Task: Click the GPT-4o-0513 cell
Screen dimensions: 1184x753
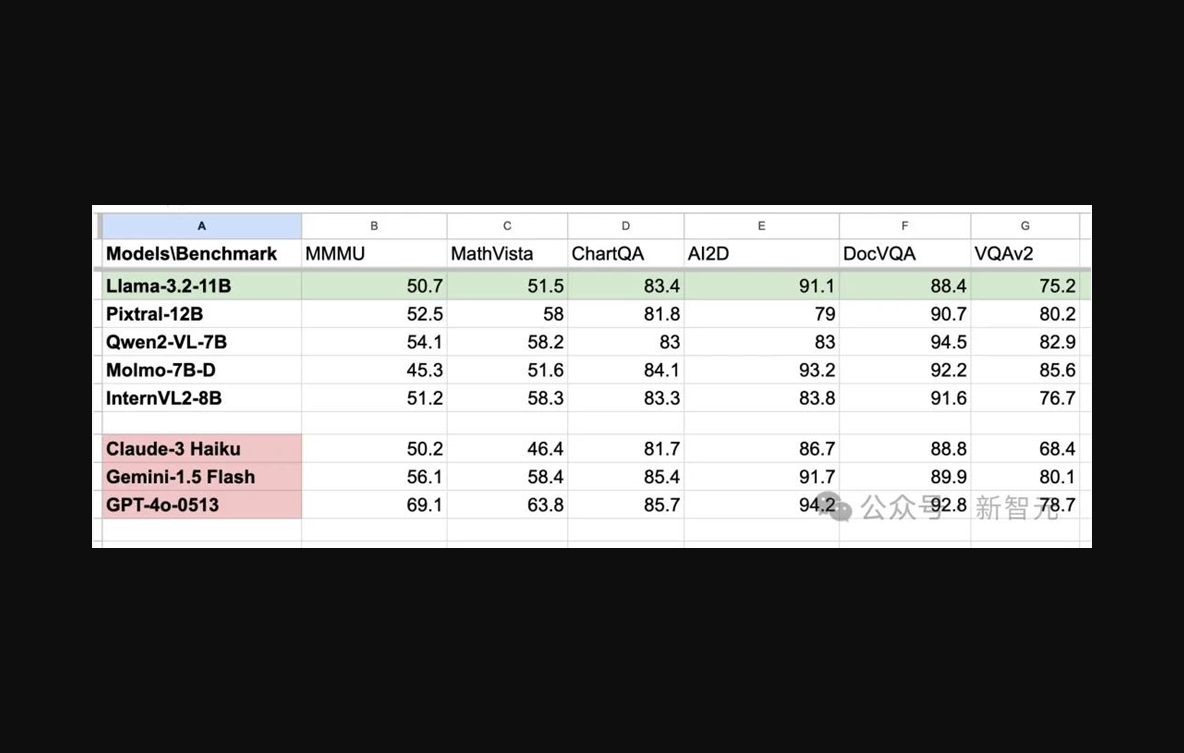Action: click(162, 505)
